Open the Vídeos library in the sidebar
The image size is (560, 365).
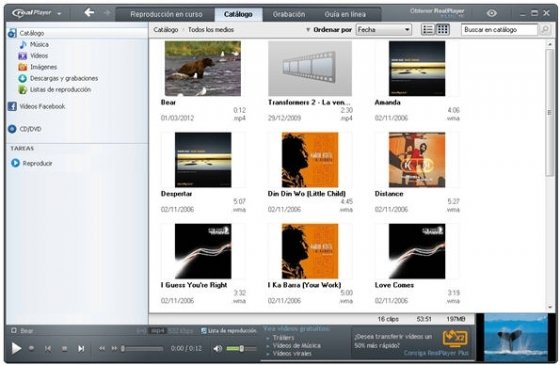[39, 56]
